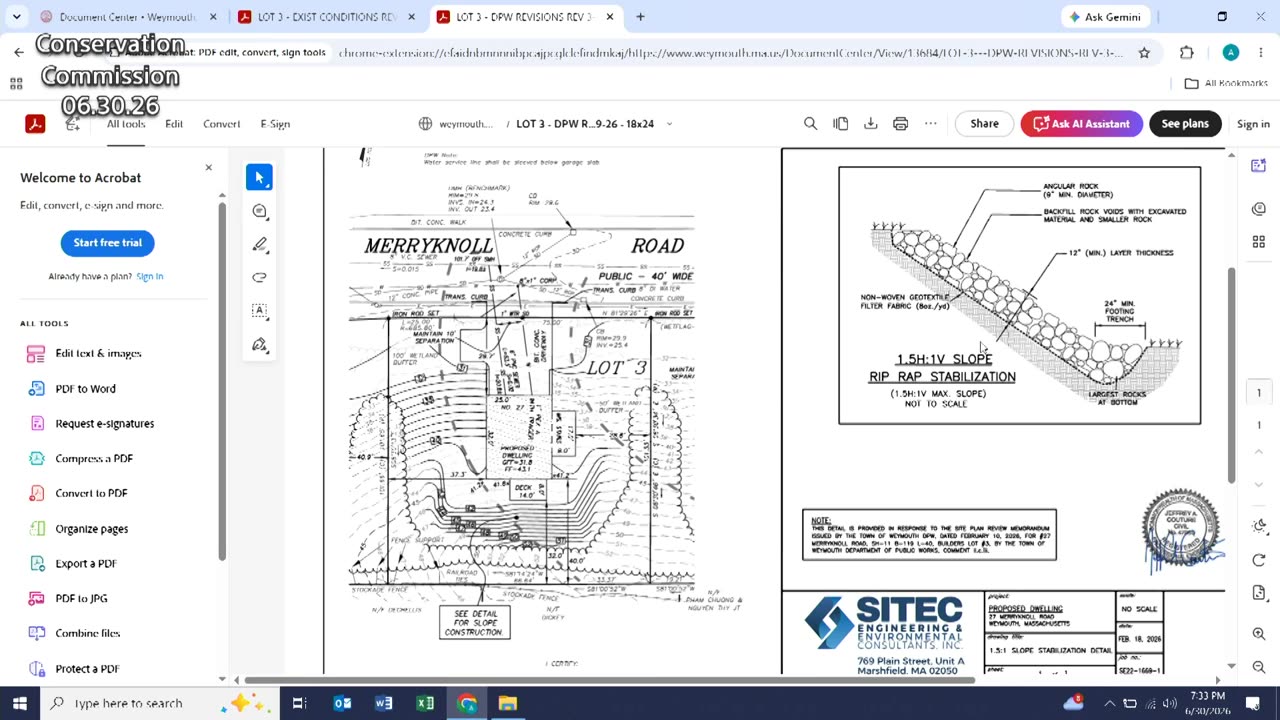Viewport: 1280px width, 720px height.
Task: Open the browser extensions puzzle icon
Action: (x=1187, y=52)
